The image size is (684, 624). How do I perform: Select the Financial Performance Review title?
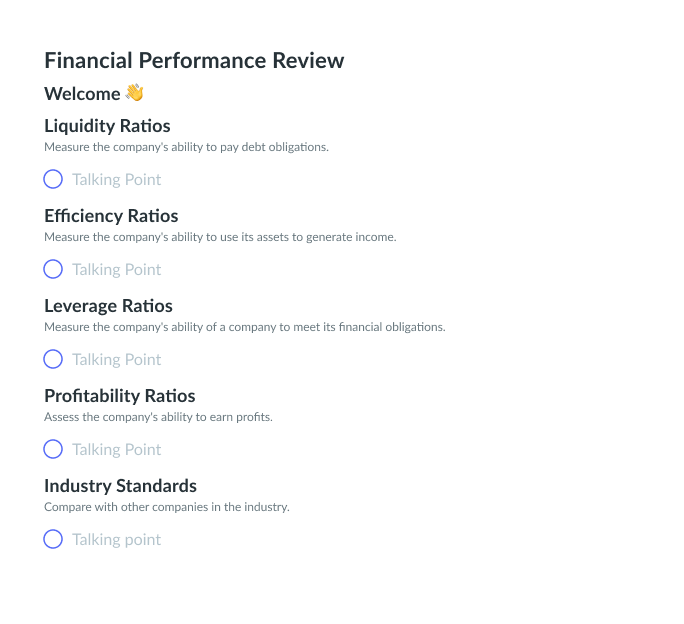click(x=194, y=60)
